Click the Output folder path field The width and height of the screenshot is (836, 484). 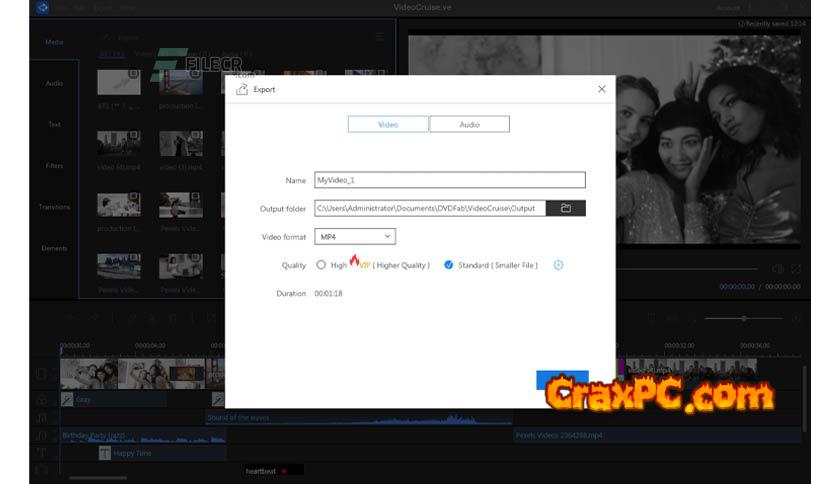click(430, 208)
